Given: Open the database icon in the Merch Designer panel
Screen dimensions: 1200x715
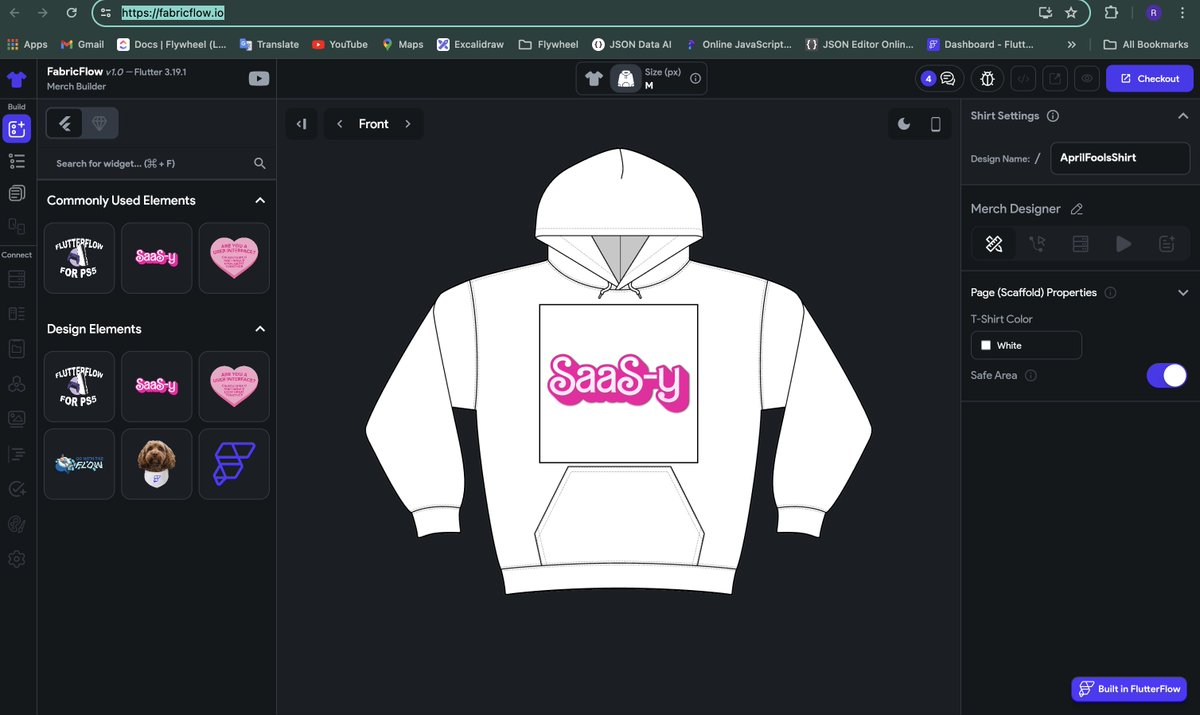Looking at the screenshot, I should pos(1081,242).
